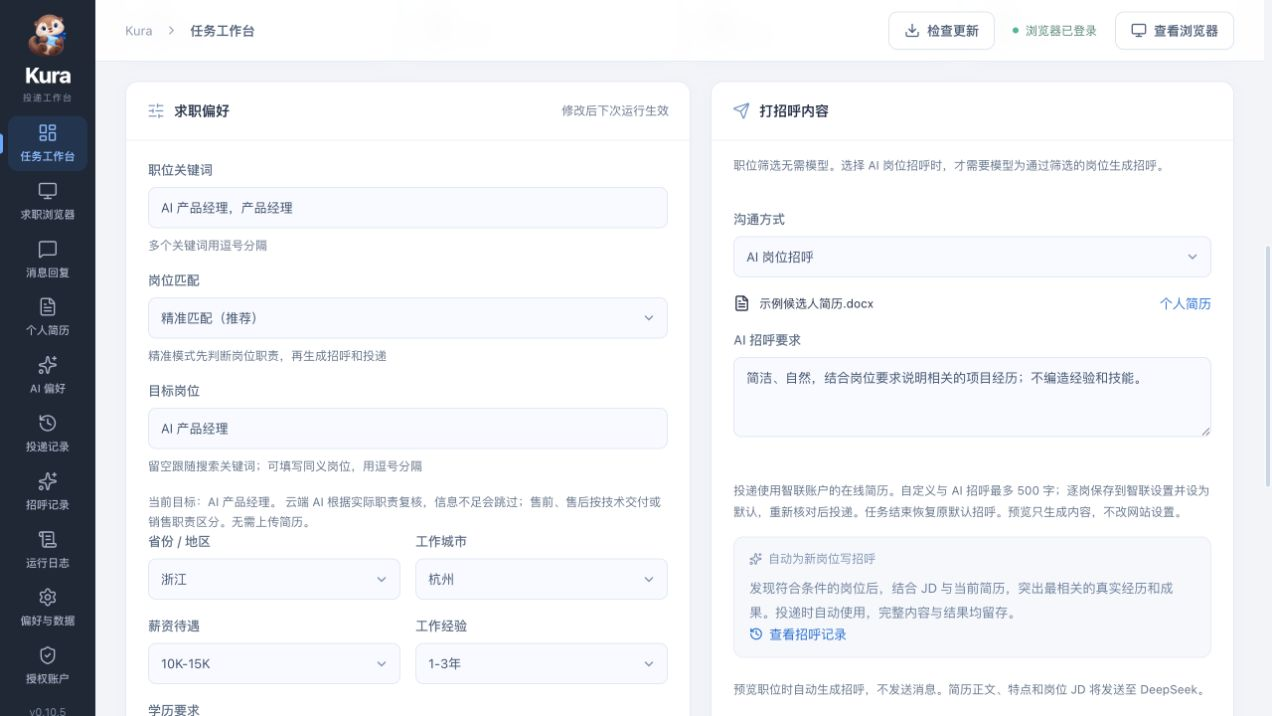The image size is (1272, 716).
Task: Click the 自动为新岗位写招呼 sparkle icon
Action: coord(755,559)
